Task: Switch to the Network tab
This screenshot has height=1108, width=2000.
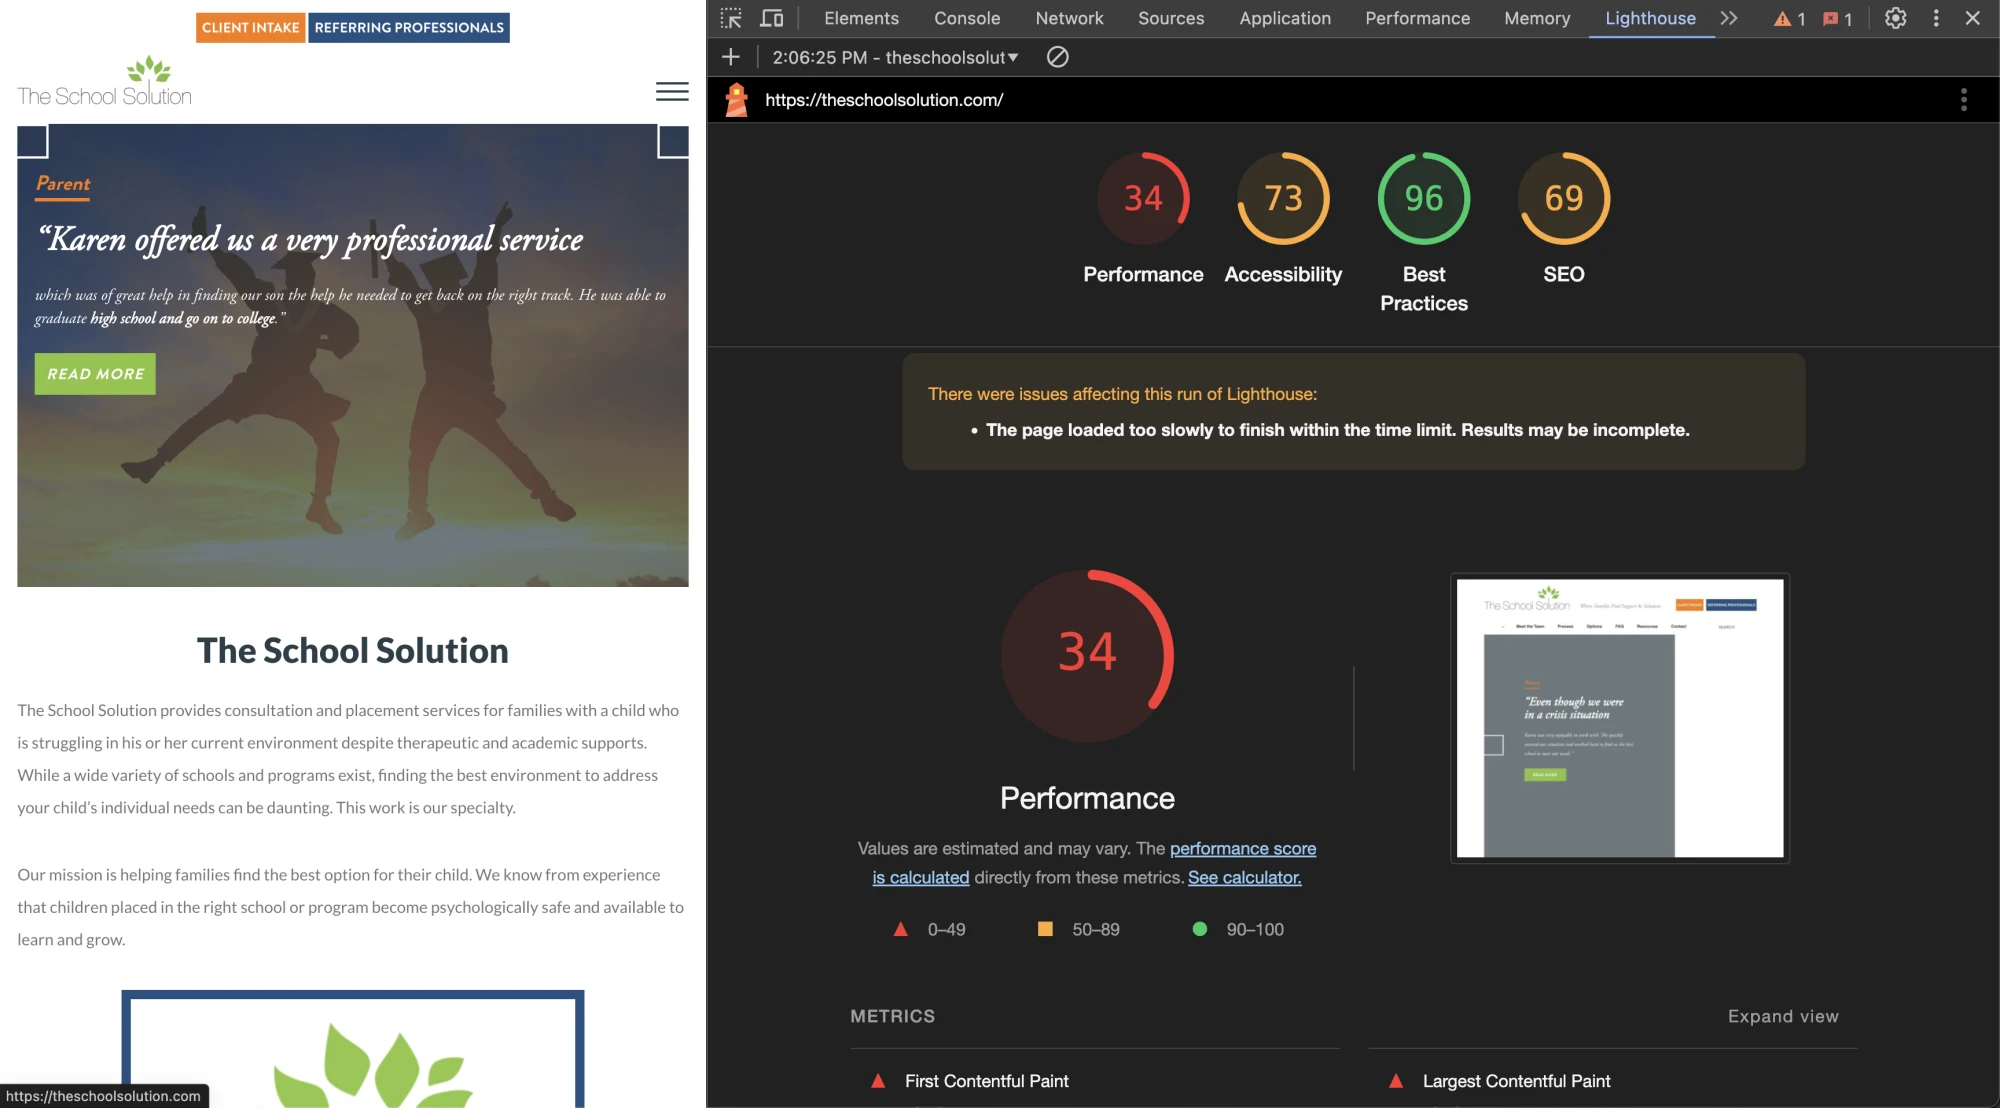Action: click(x=1069, y=18)
